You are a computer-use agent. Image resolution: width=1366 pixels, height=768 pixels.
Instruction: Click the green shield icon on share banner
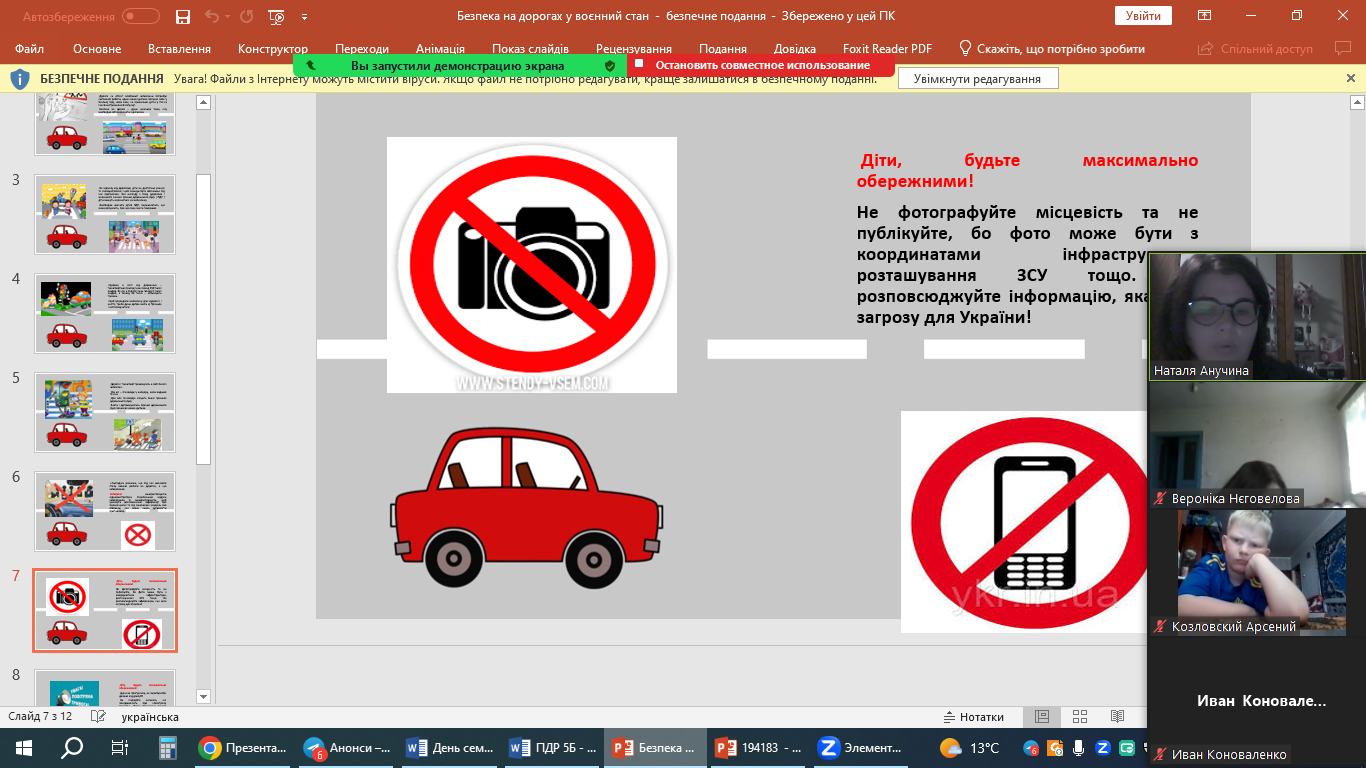click(610, 65)
